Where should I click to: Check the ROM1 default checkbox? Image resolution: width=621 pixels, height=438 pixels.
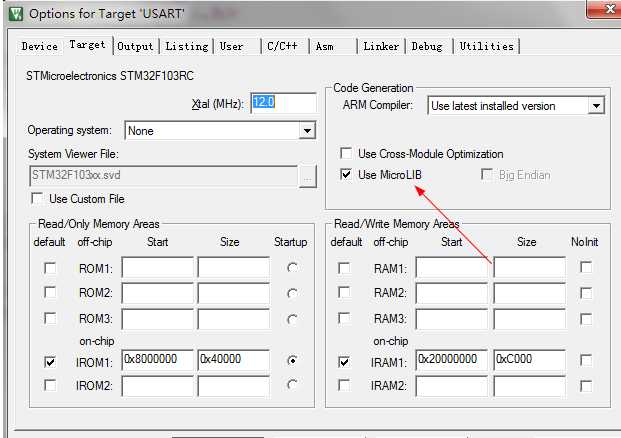pos(50,268)
